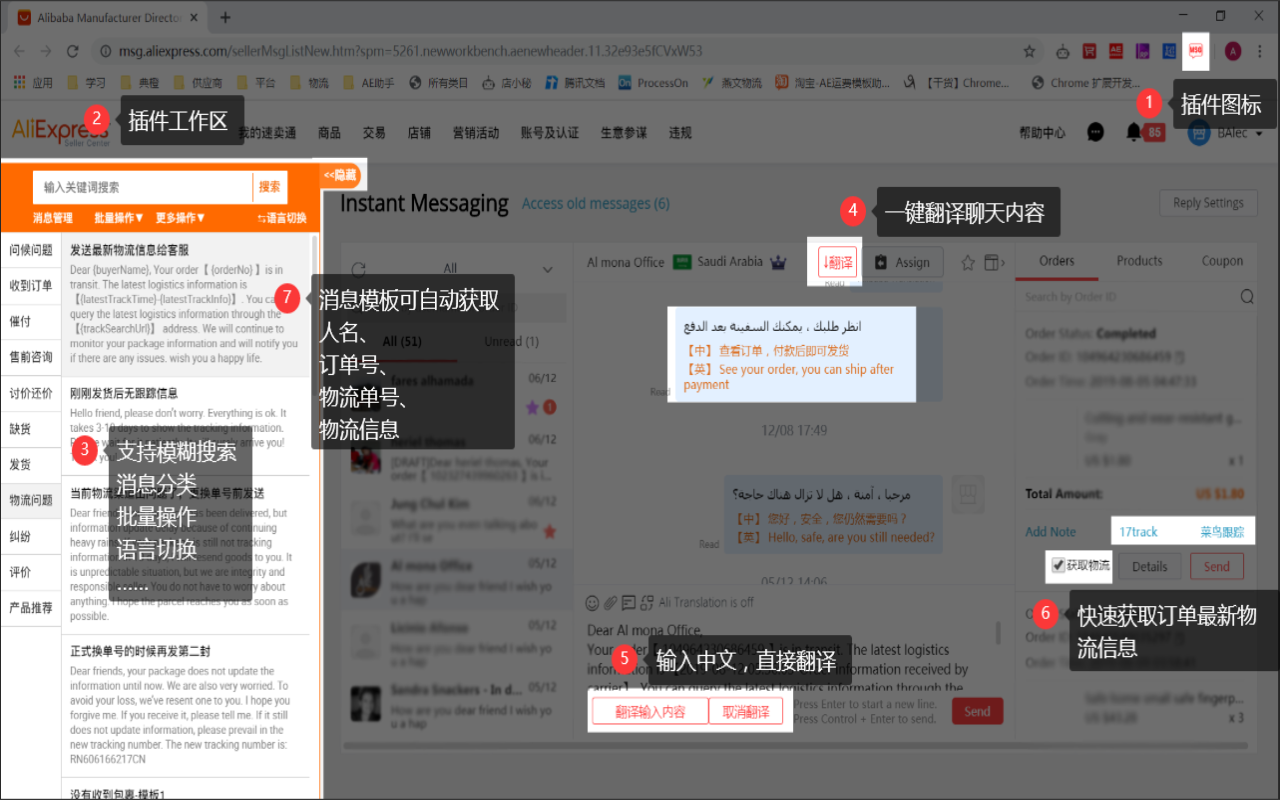1280x800 pixels.
Task: Click the Access old messages (6) link
Action: point(596,204)
